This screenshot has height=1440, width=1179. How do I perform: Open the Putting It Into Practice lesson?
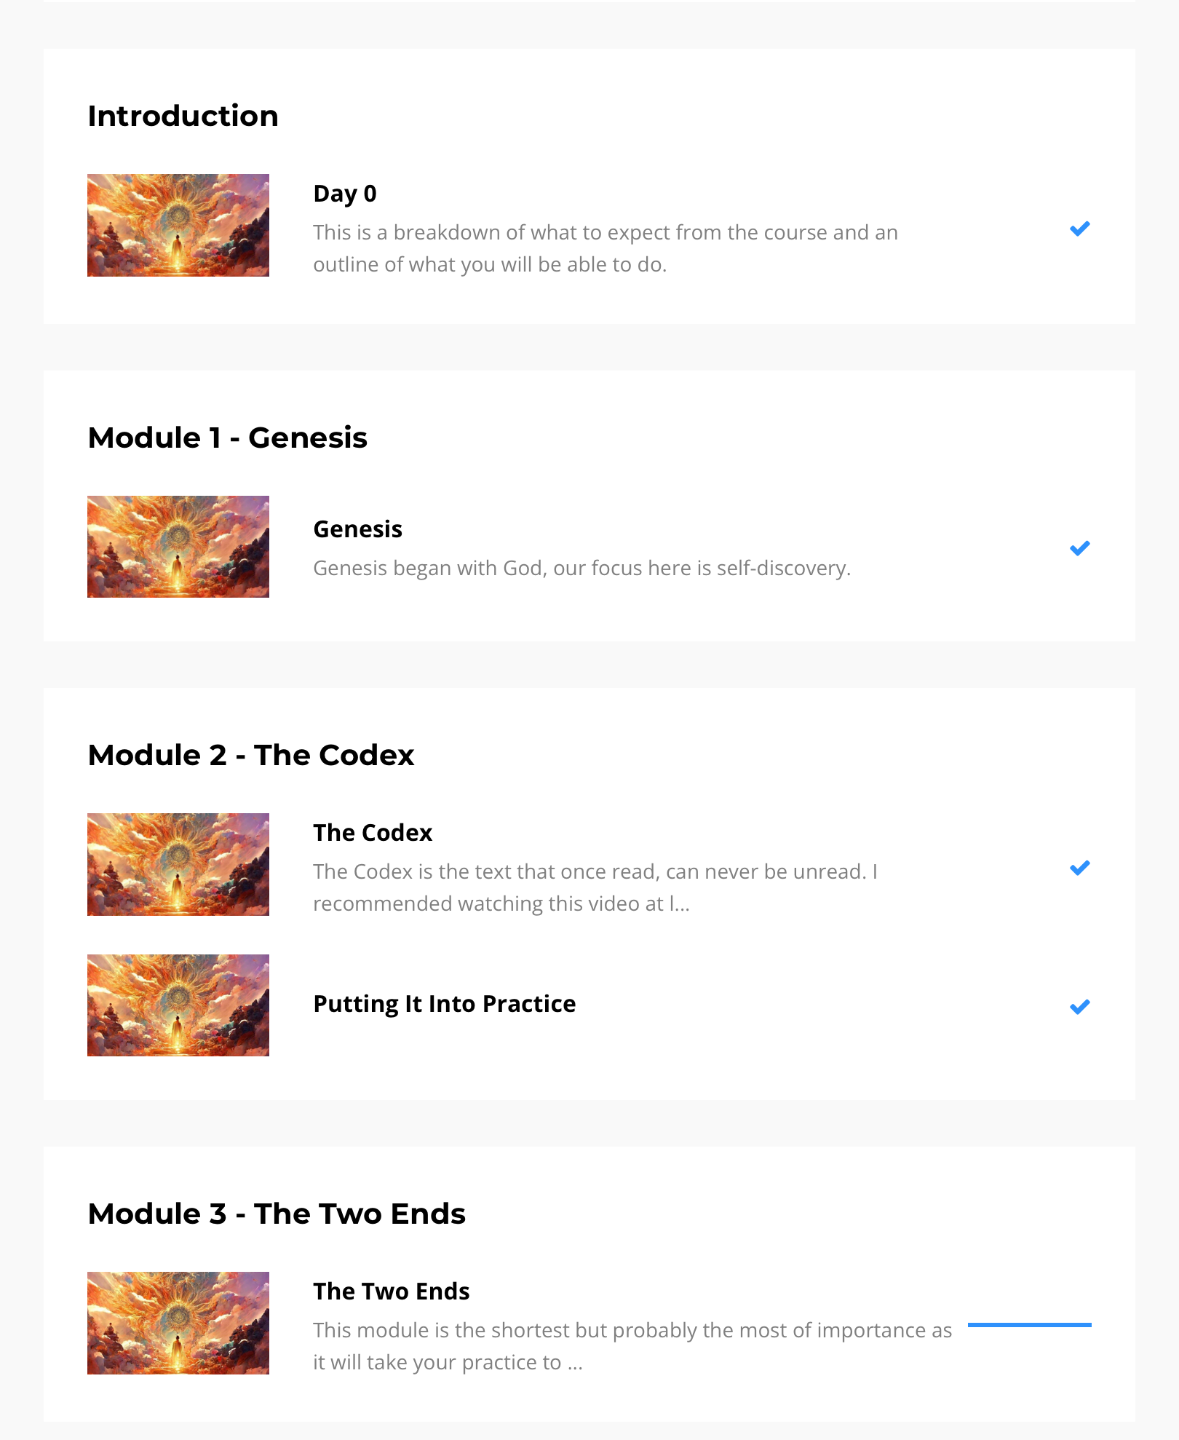point(444,1004)
